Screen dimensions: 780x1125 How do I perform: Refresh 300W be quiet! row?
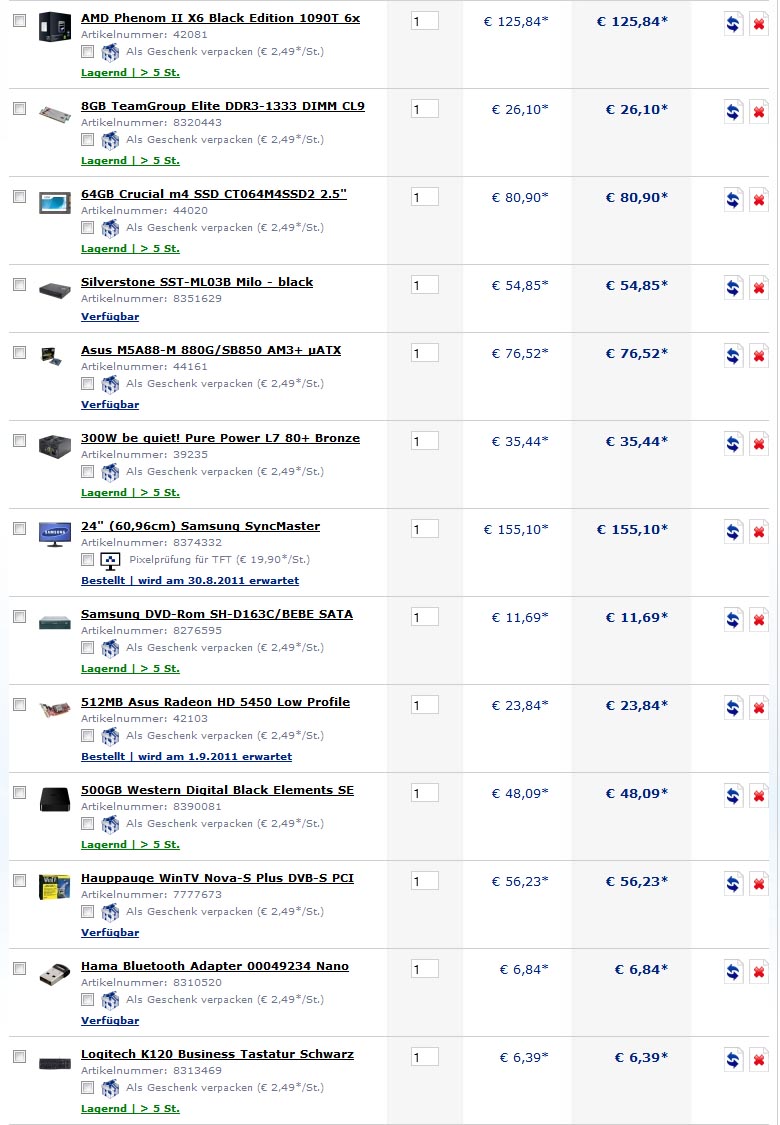pyautogui.click(x=733, y=444)
